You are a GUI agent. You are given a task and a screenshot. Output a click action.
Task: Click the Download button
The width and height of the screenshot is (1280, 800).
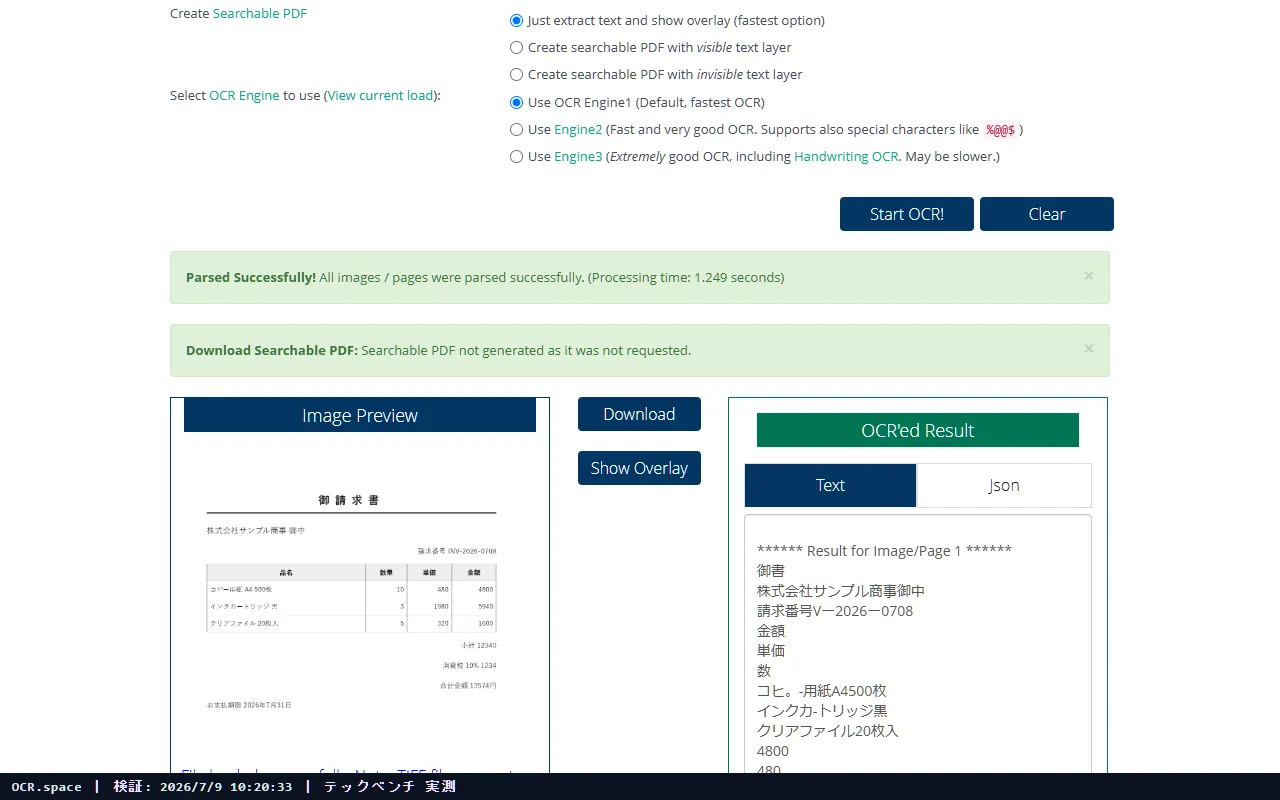point(639,414)
